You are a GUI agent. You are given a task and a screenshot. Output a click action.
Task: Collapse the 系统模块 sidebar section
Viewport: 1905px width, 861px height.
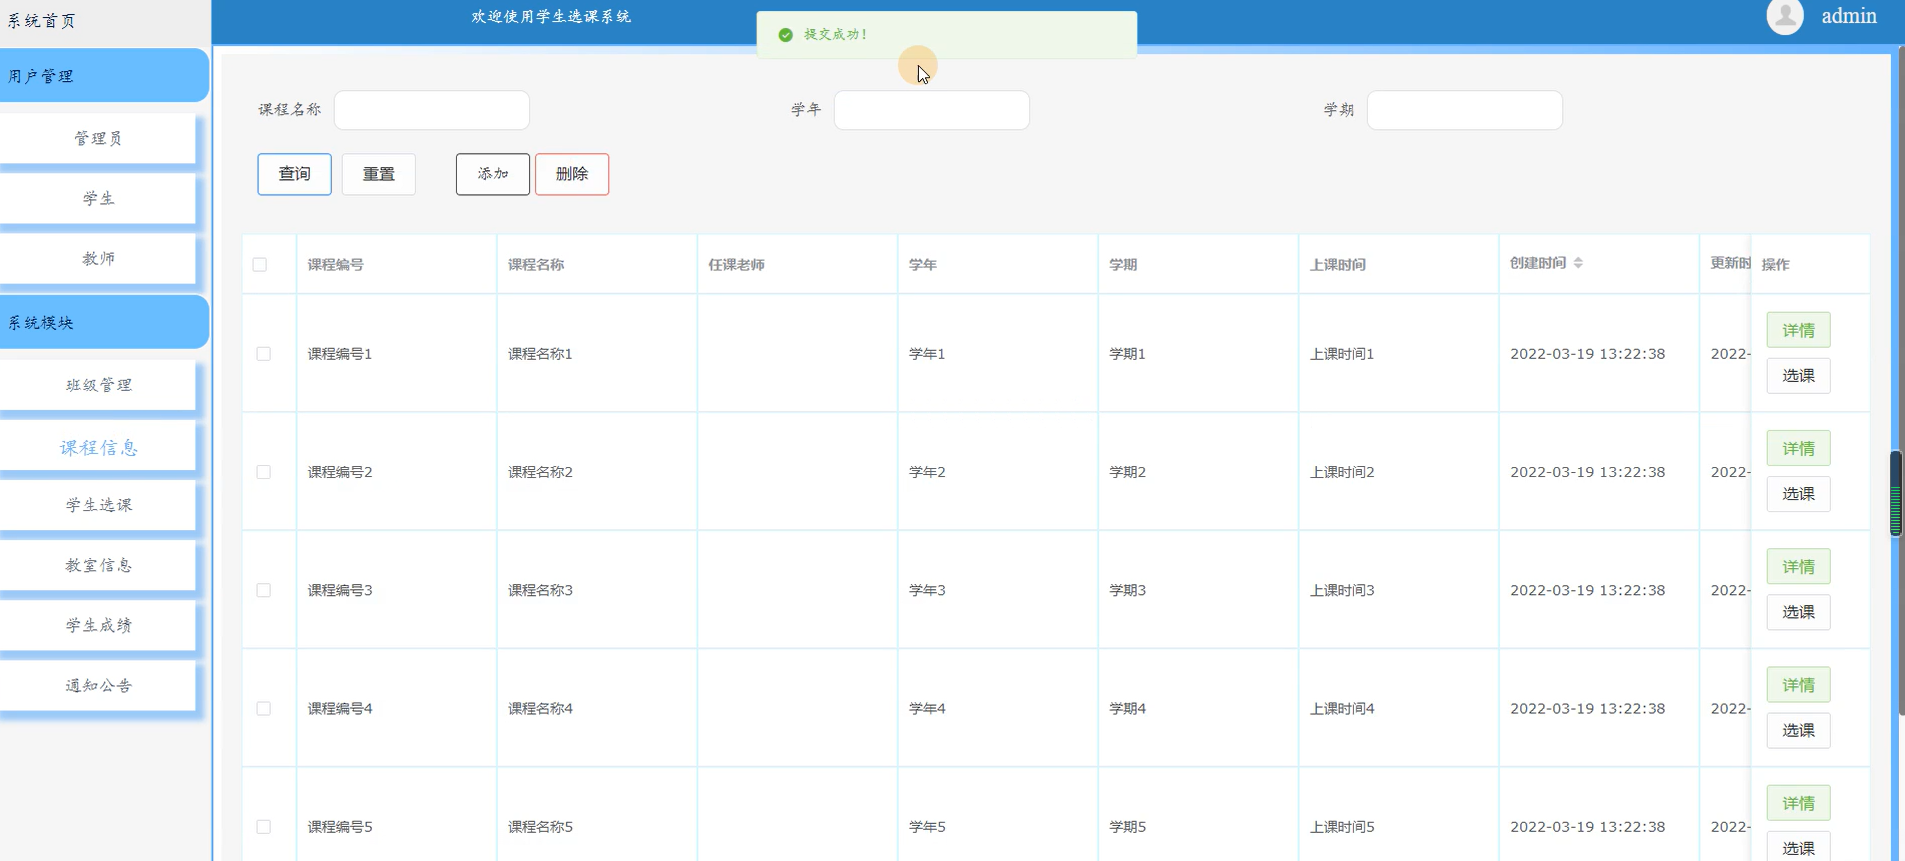[104, 322]
